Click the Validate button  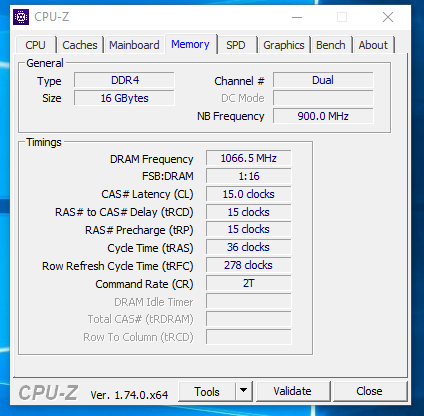click(x=293, y=391)
